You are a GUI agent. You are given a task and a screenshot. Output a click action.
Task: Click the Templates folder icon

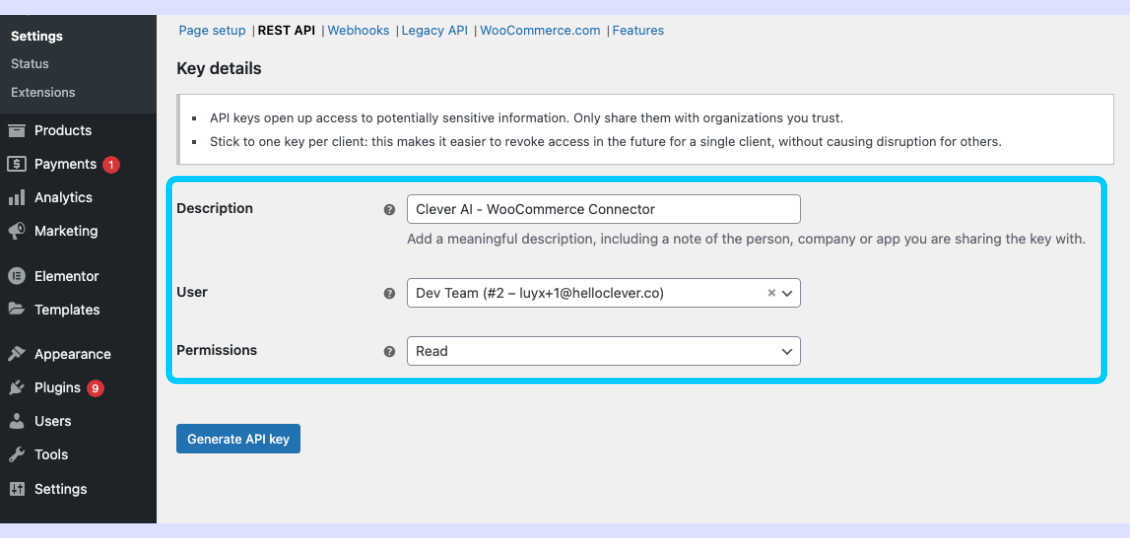pos(17,310)
